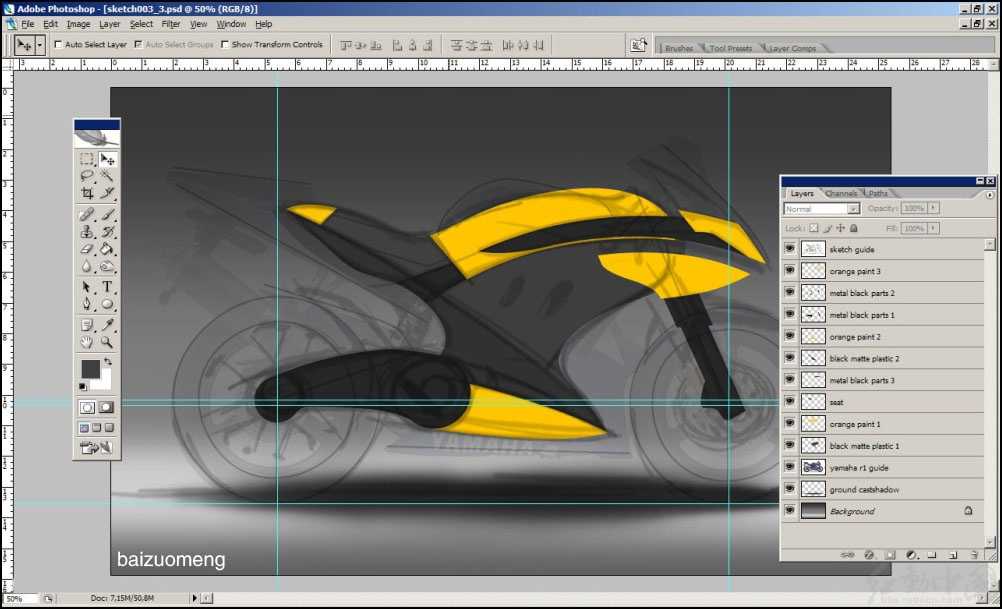Select the Eyedropper tool

click(107, 326)
